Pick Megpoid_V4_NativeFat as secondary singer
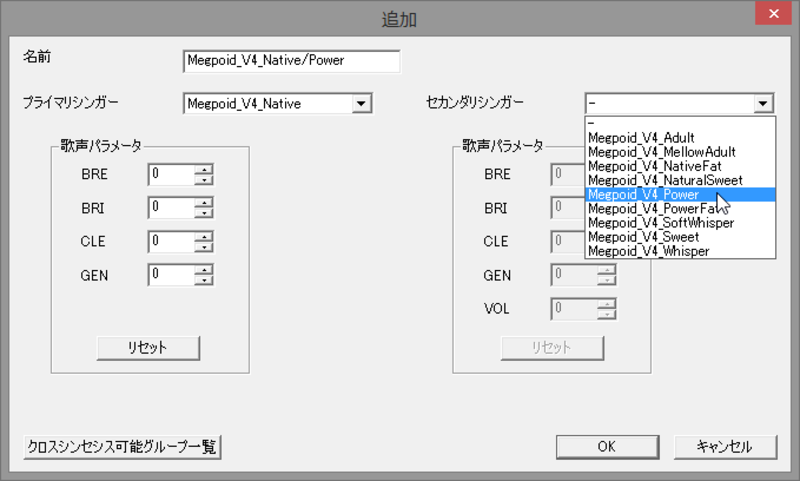This screenshot has height=481, width=800. coord(680,166)
